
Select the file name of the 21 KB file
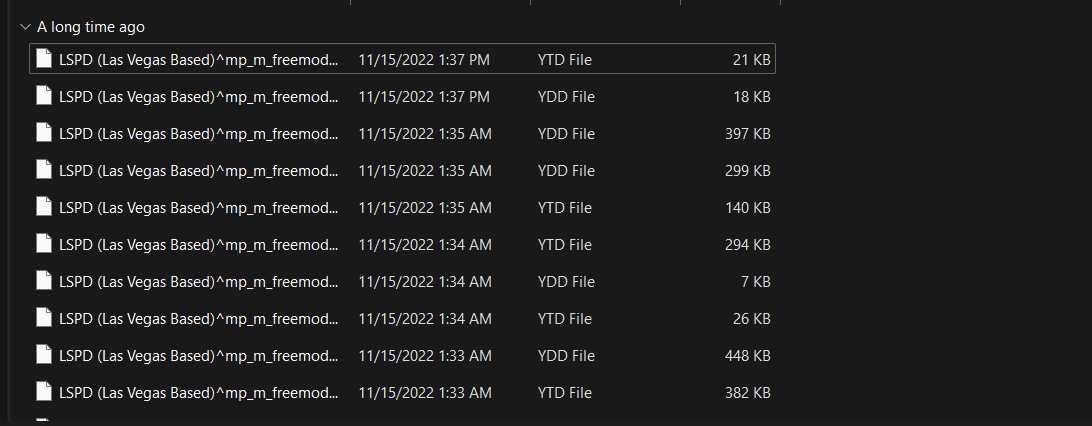point(198,60)
